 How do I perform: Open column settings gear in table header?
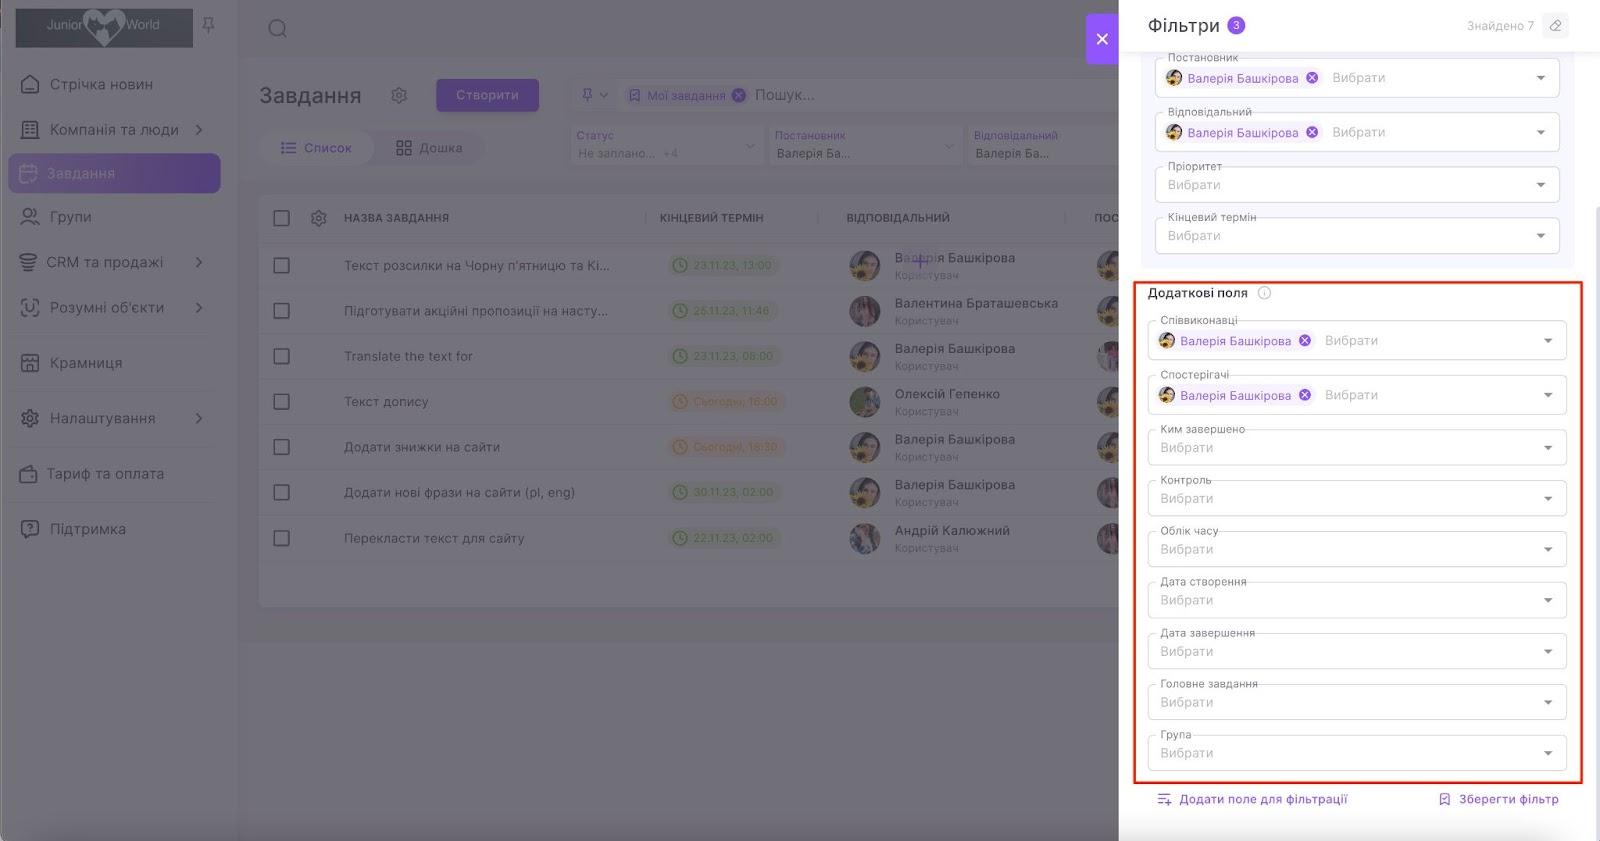(319, 218)
